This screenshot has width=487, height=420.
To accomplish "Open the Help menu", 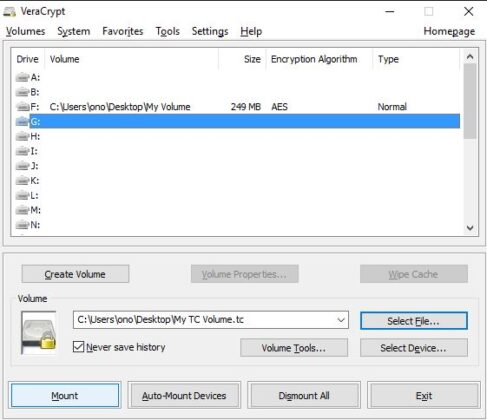I will [251, 31].
